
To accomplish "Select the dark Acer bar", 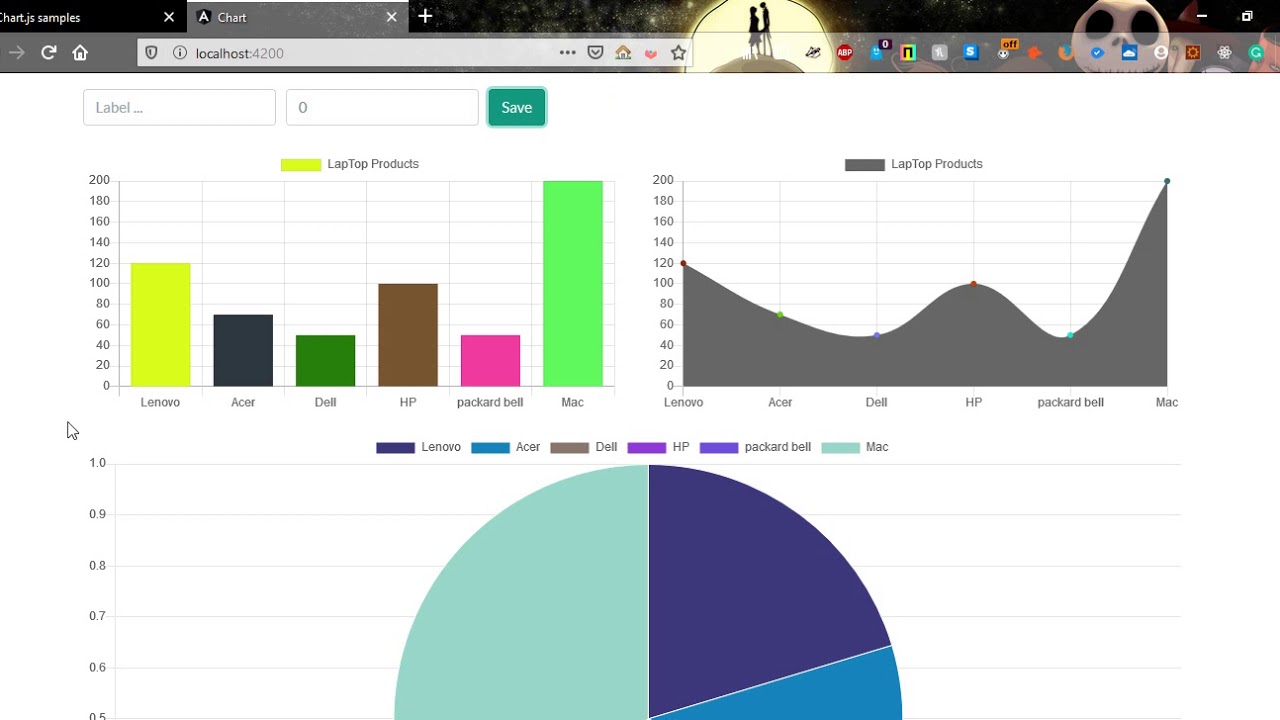I will click(x=243, y=350).
